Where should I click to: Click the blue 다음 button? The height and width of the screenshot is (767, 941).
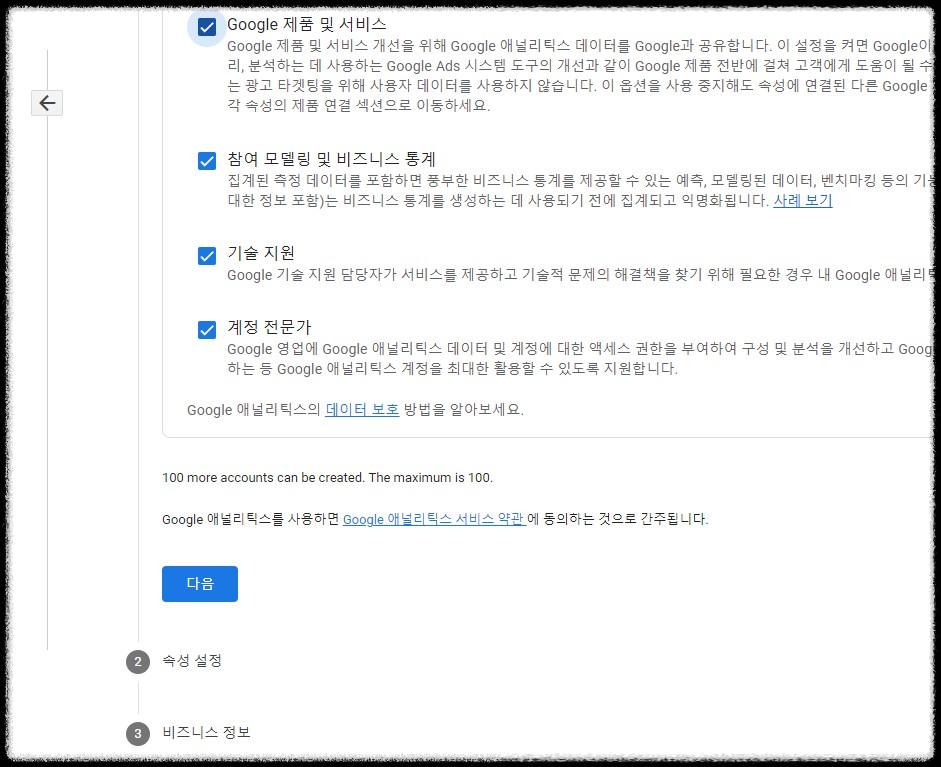point(200,583)
